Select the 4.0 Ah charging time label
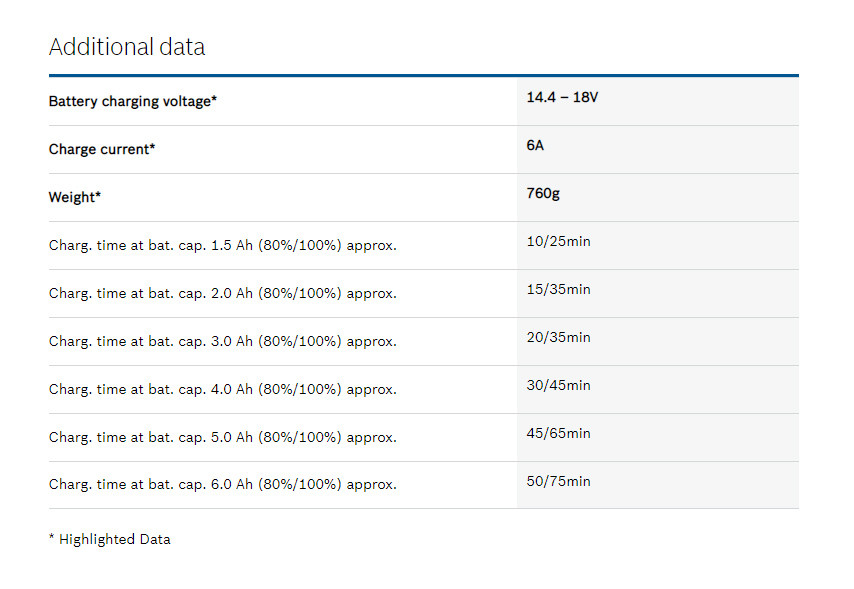Screen dimensions: 854x589 tap(223, 389)
